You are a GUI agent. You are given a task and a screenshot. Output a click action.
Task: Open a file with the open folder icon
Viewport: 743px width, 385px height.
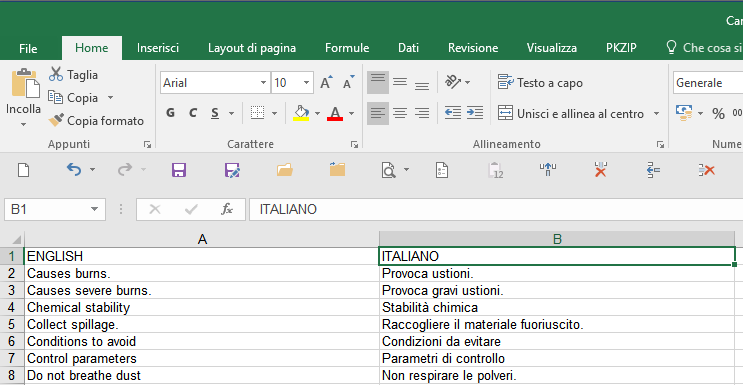coord(285,169)
